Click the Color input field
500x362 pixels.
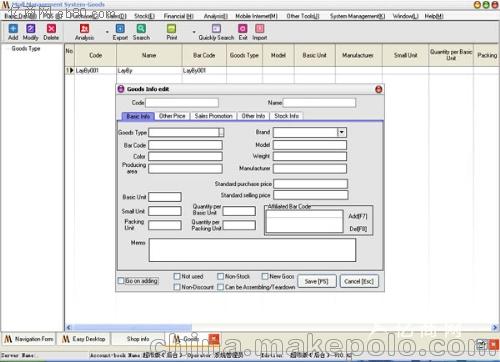185,157
